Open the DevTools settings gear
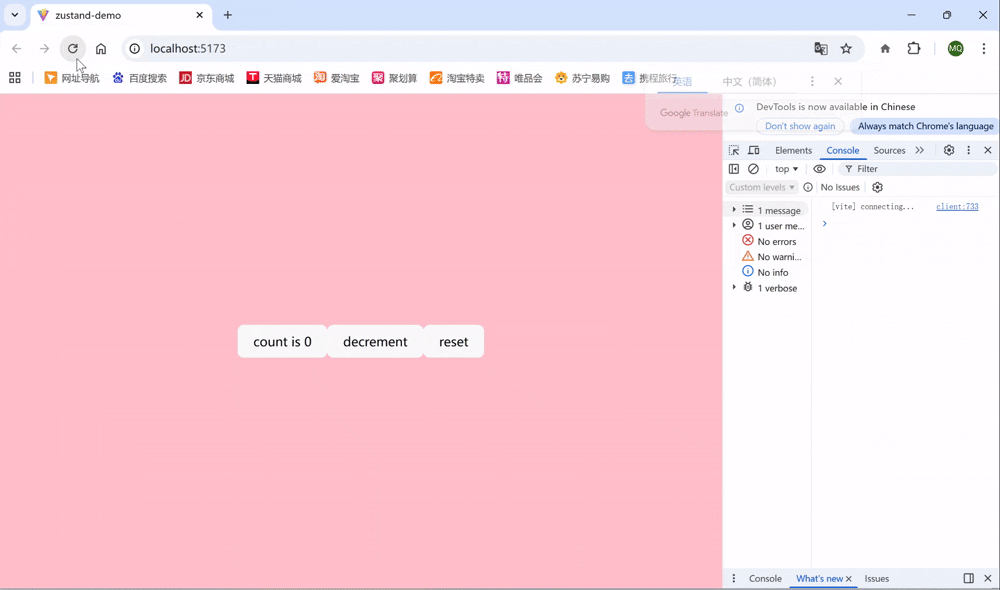The image size is (1000, 590). click(948, 149)
